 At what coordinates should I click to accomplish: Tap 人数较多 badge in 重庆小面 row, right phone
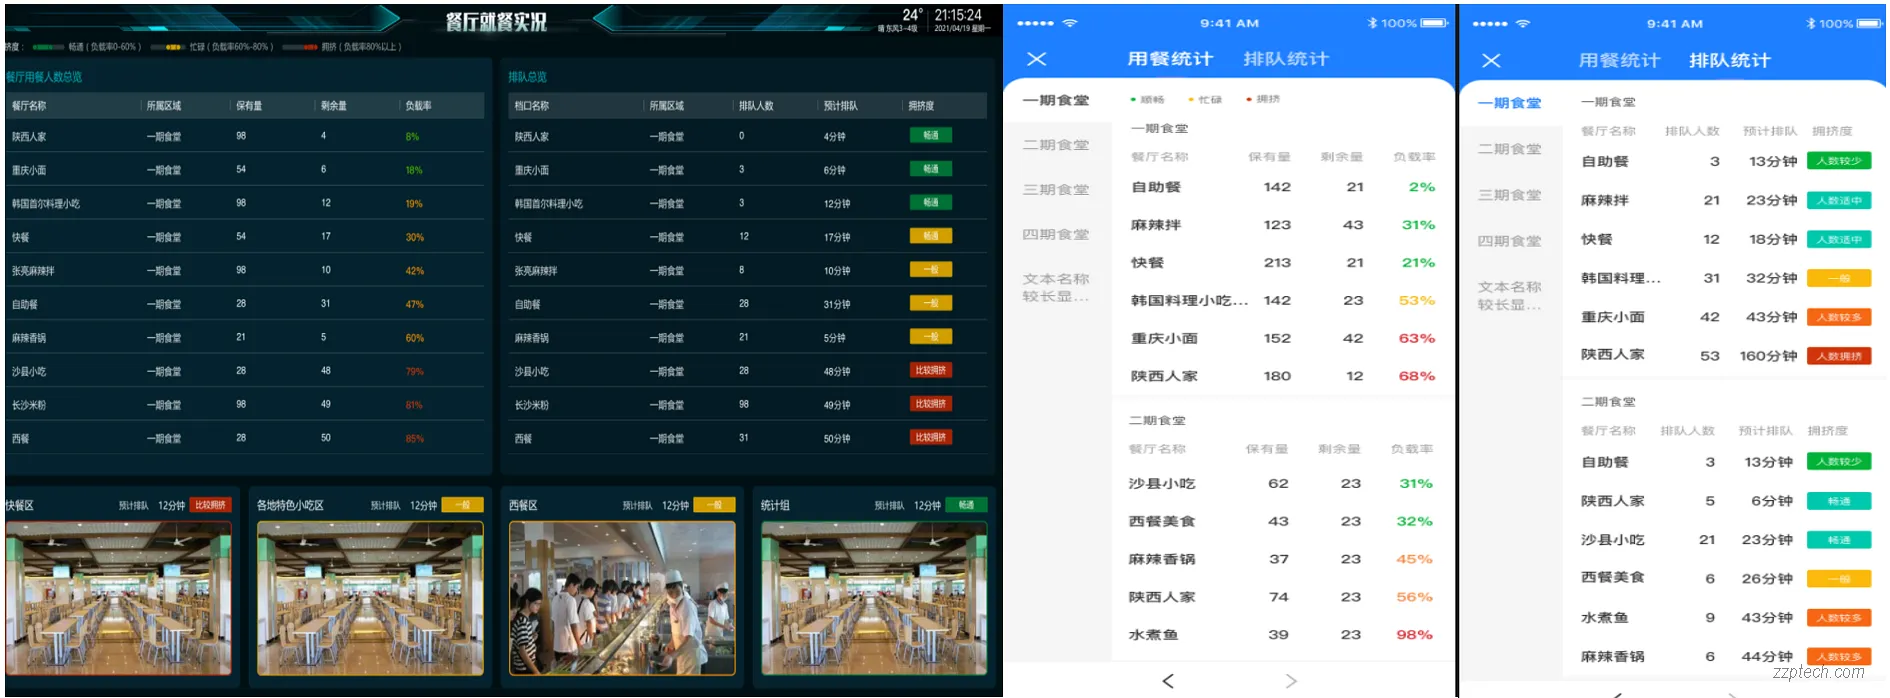(1839, 317)
